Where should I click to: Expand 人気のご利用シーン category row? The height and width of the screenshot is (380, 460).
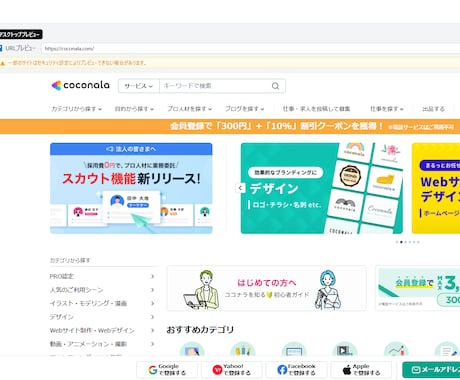pyautogui.click(x=102, y=290)
